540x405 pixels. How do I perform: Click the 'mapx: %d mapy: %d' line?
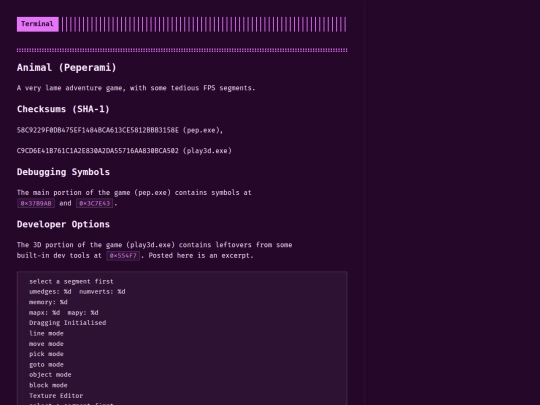[64, 313]
